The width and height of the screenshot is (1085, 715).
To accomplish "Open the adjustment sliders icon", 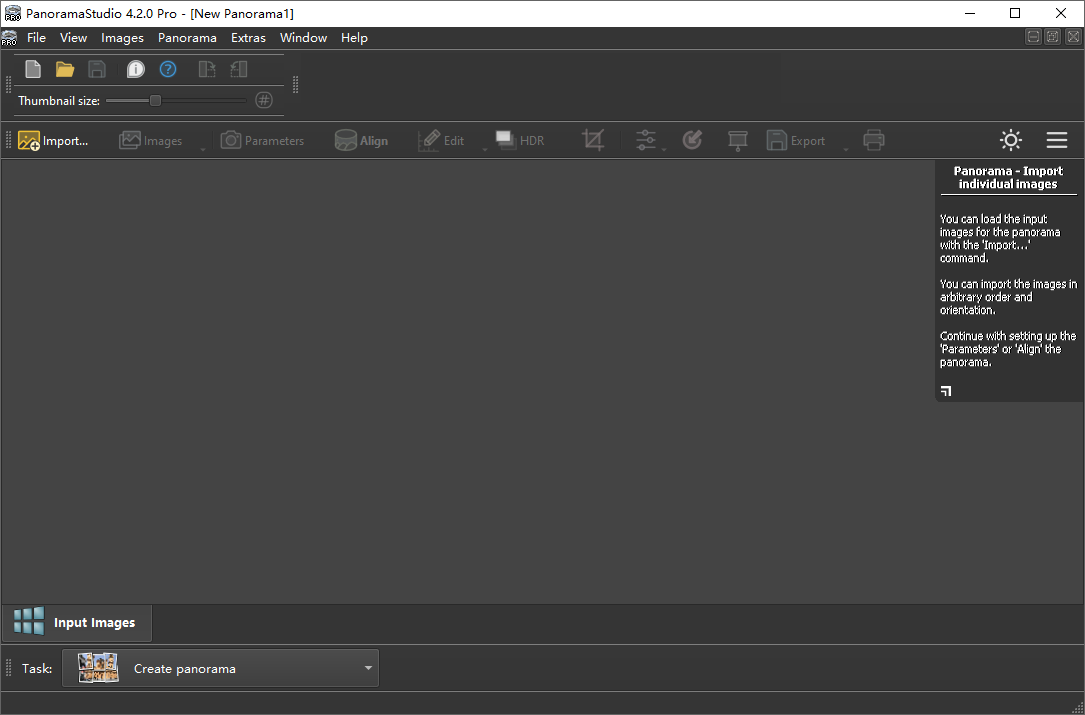I will click(x=645, y=141).
